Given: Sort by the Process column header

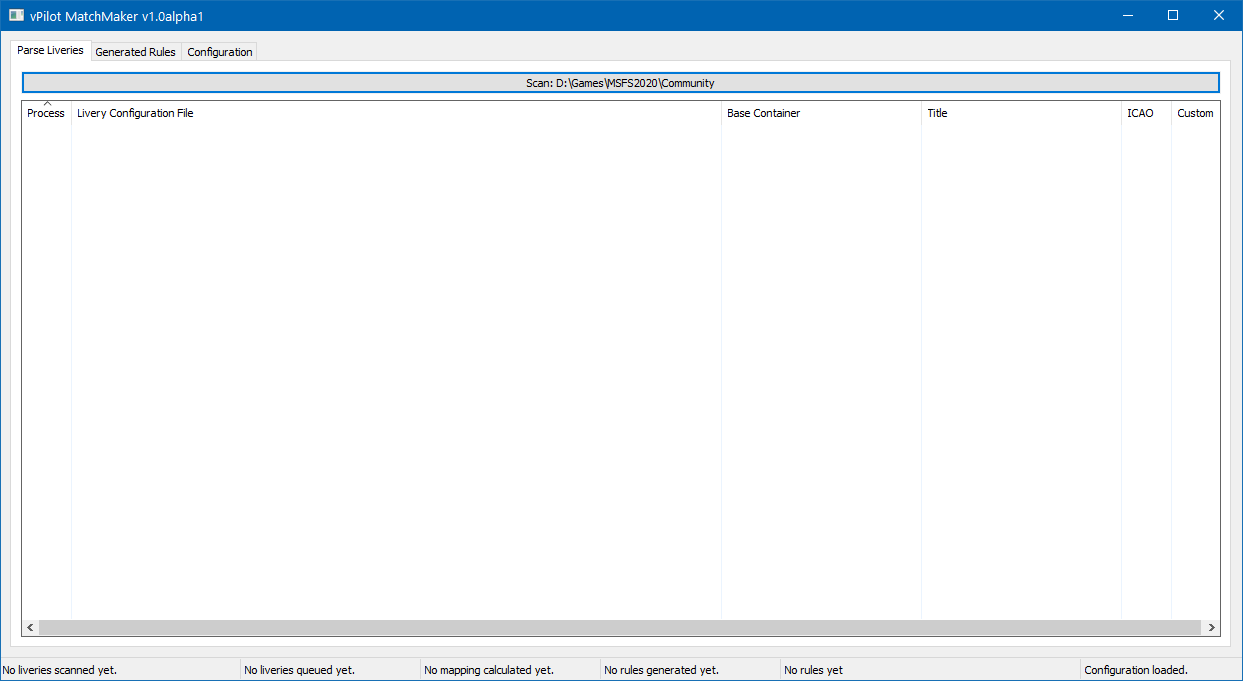Looking at the screenshot, I should pos(46,113).
